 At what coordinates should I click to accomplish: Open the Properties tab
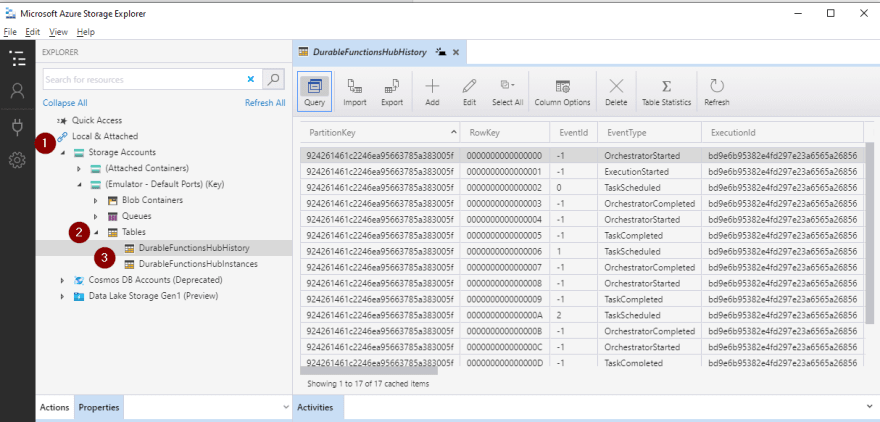[99, 407]
